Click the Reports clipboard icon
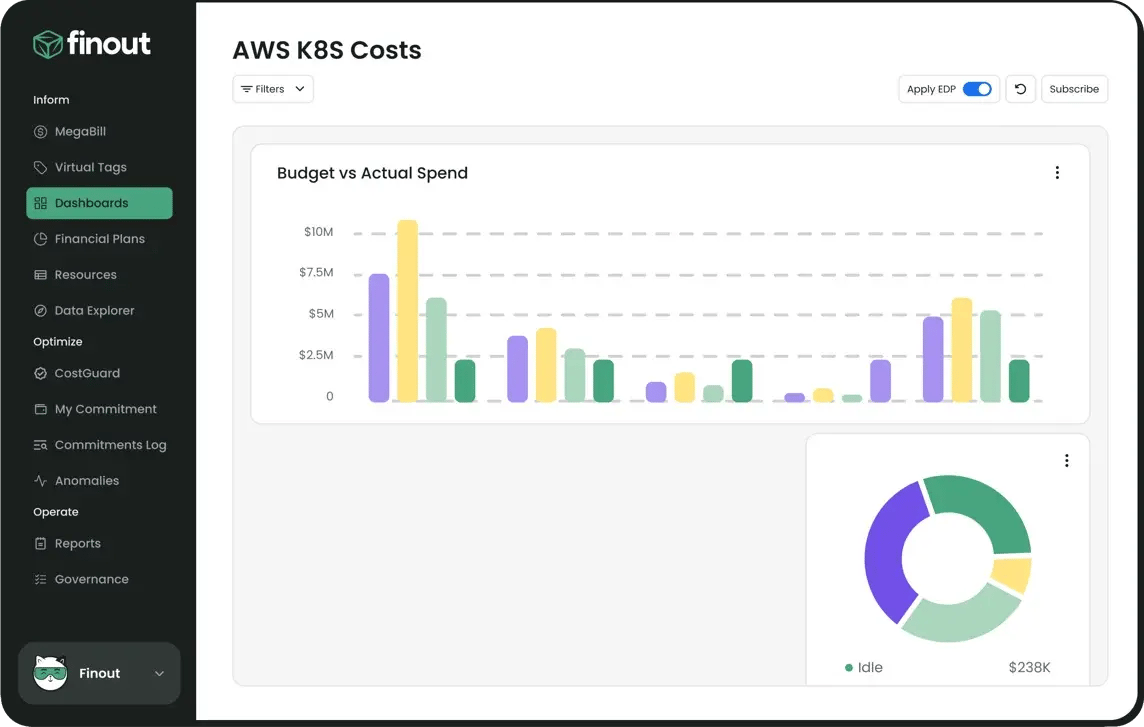 pos(40,544)
